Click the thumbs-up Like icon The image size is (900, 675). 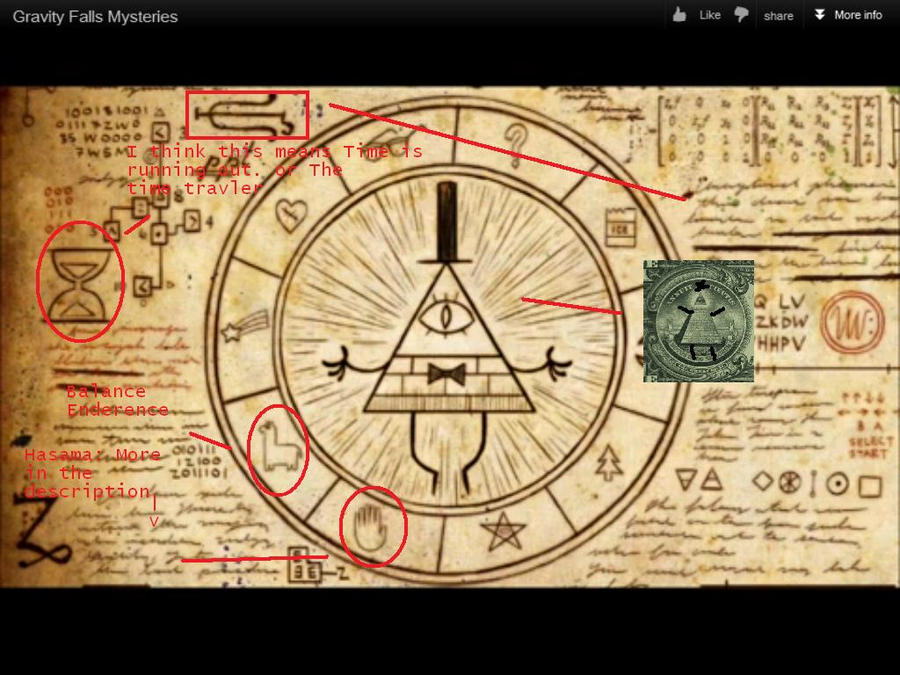pos(679,15)
